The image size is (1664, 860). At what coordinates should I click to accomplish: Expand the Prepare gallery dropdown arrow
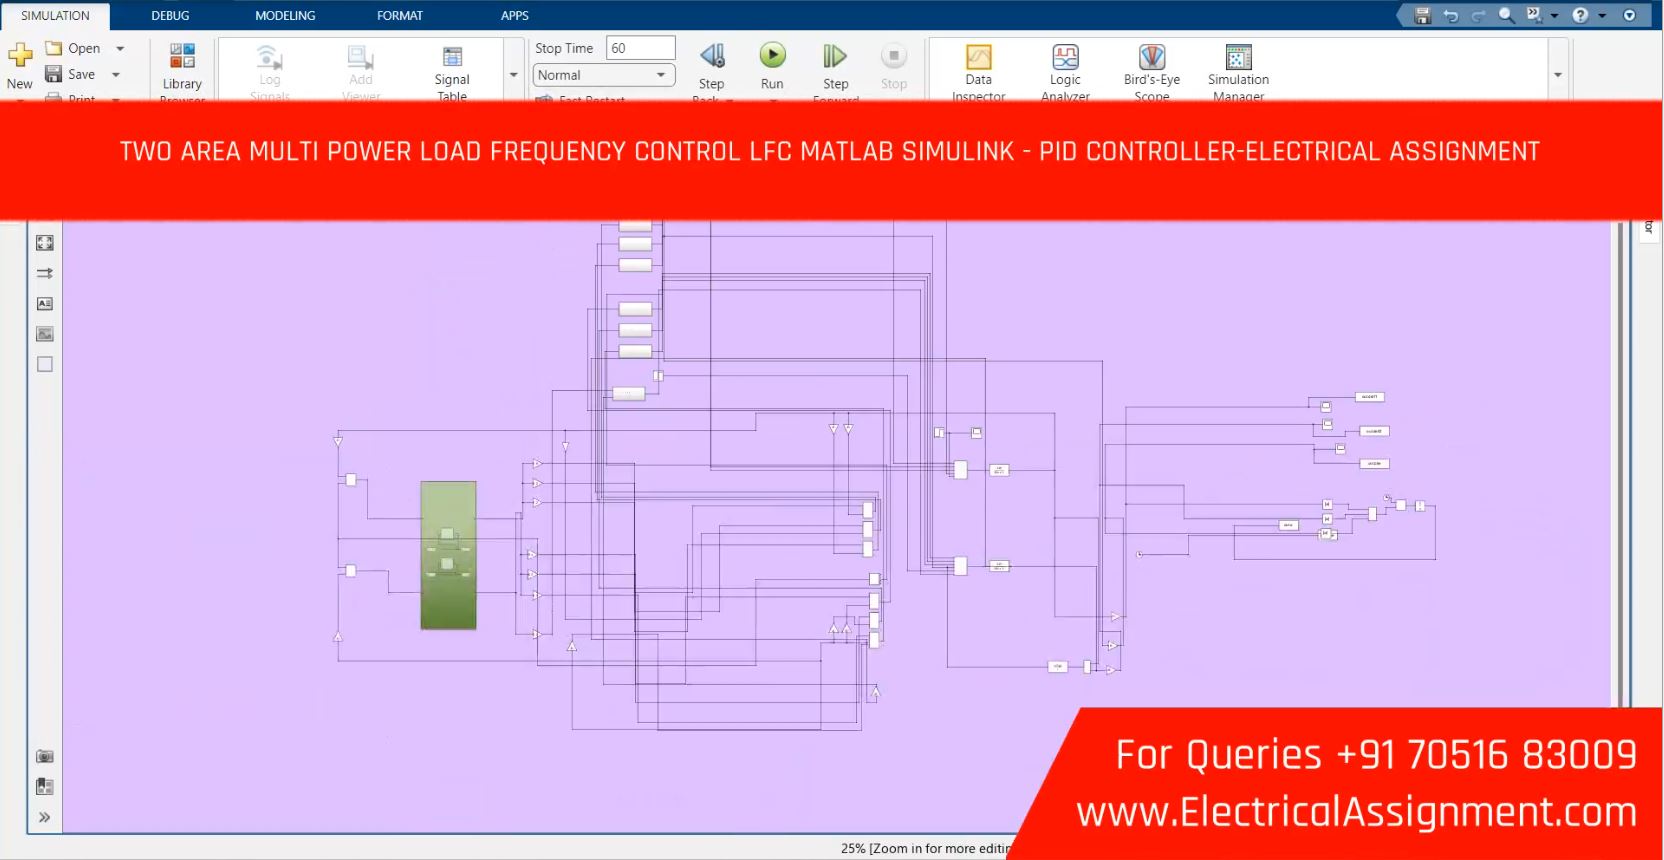point(514,75)
